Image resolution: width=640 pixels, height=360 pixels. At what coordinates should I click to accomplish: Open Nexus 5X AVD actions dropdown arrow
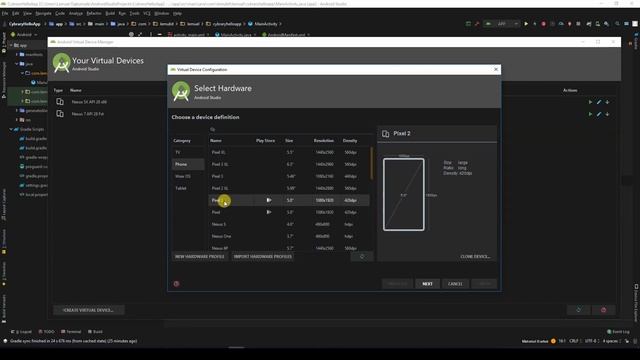coord(607,102)
